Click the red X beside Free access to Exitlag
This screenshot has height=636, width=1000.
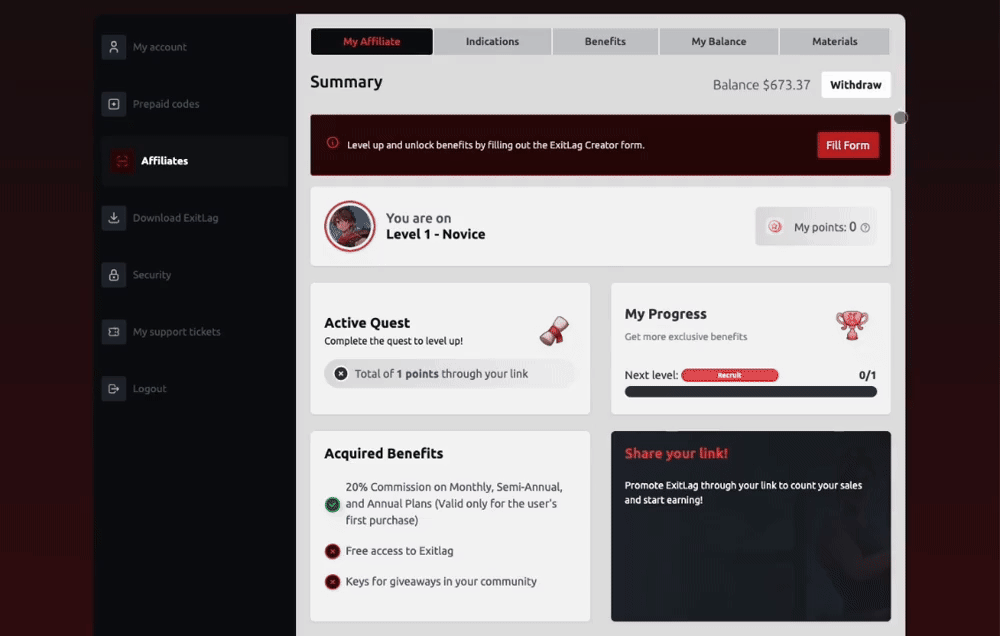click(x=332, y=551)
